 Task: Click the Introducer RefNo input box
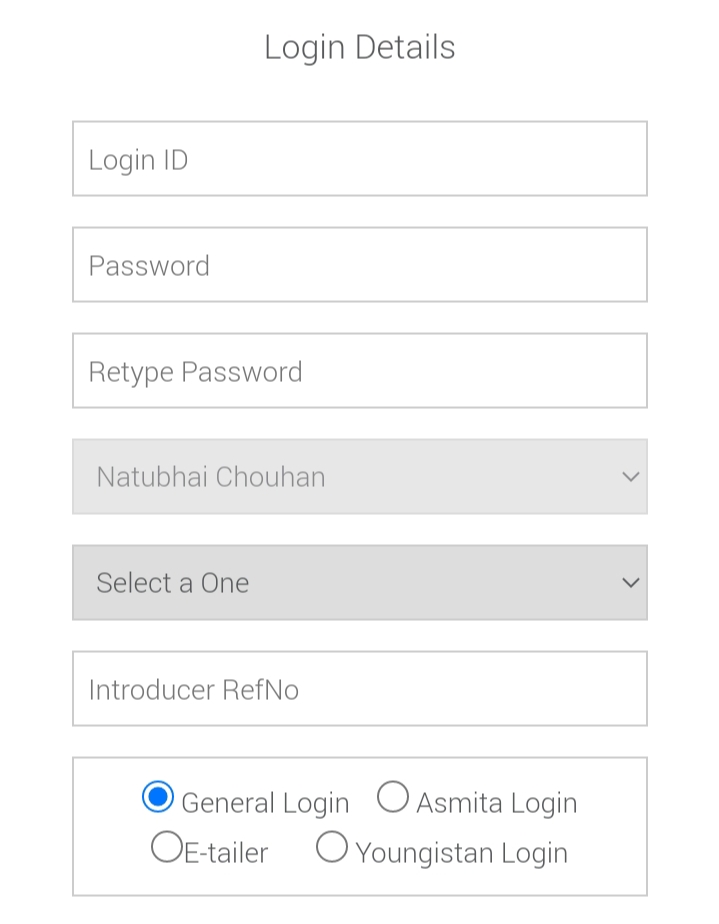[x=359, y=689]
